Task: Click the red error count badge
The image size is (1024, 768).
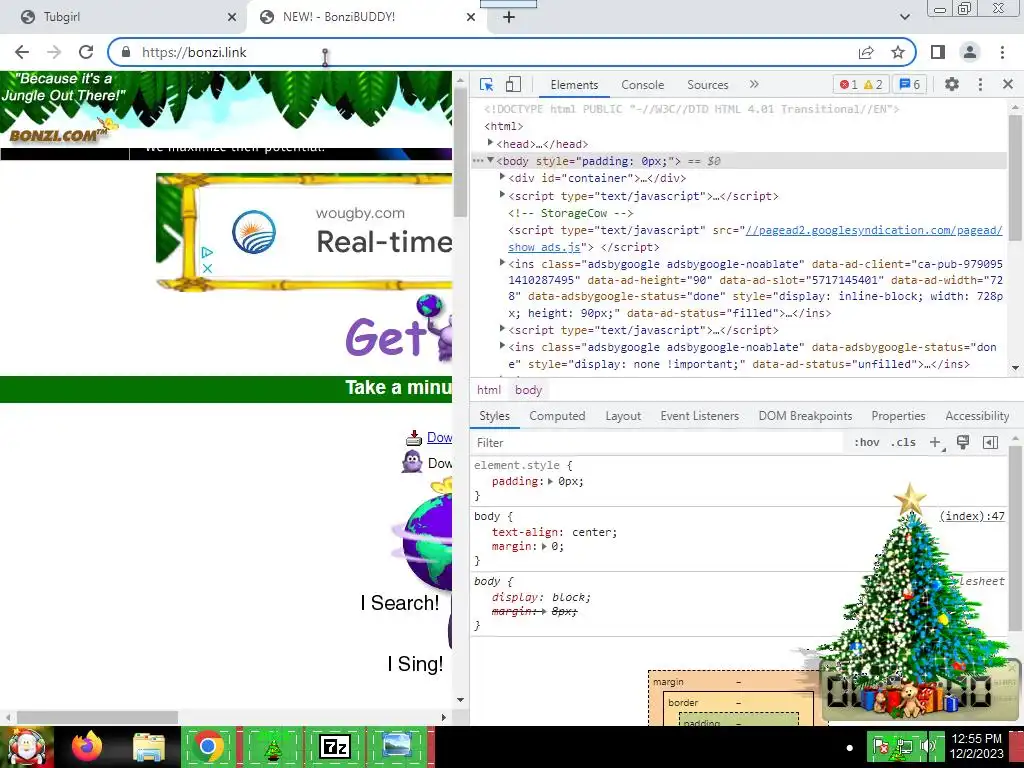Action: click(x=848, y=84)
